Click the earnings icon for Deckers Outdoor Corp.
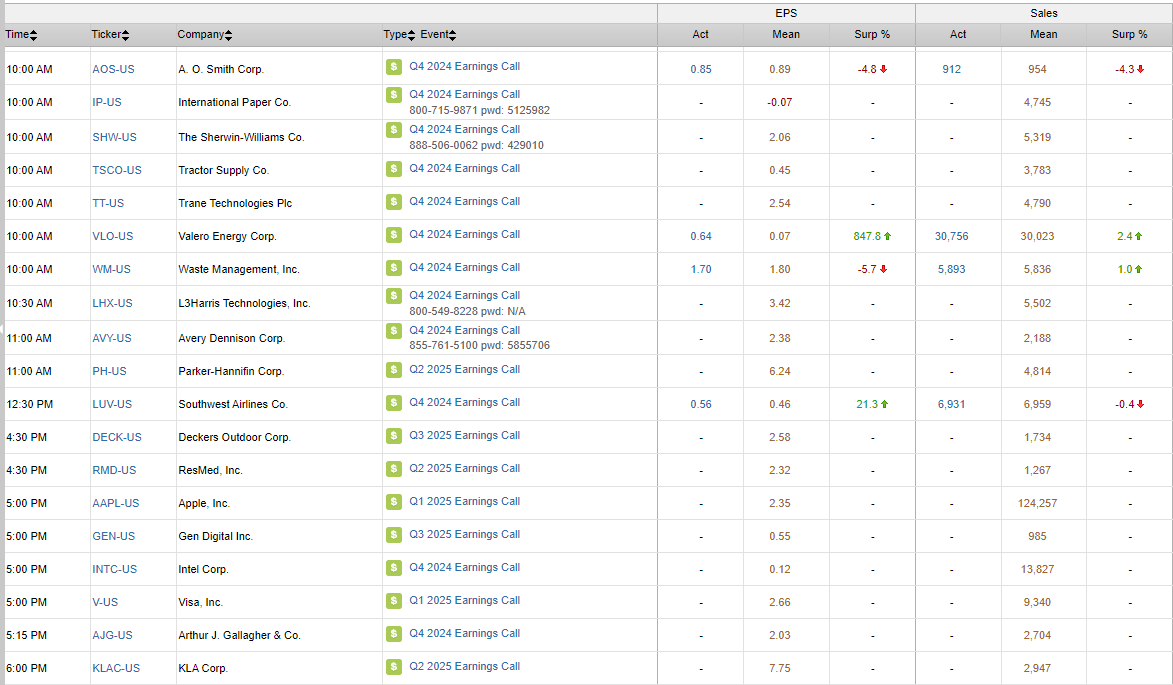The image size is (1173, 685). point(393,435)
